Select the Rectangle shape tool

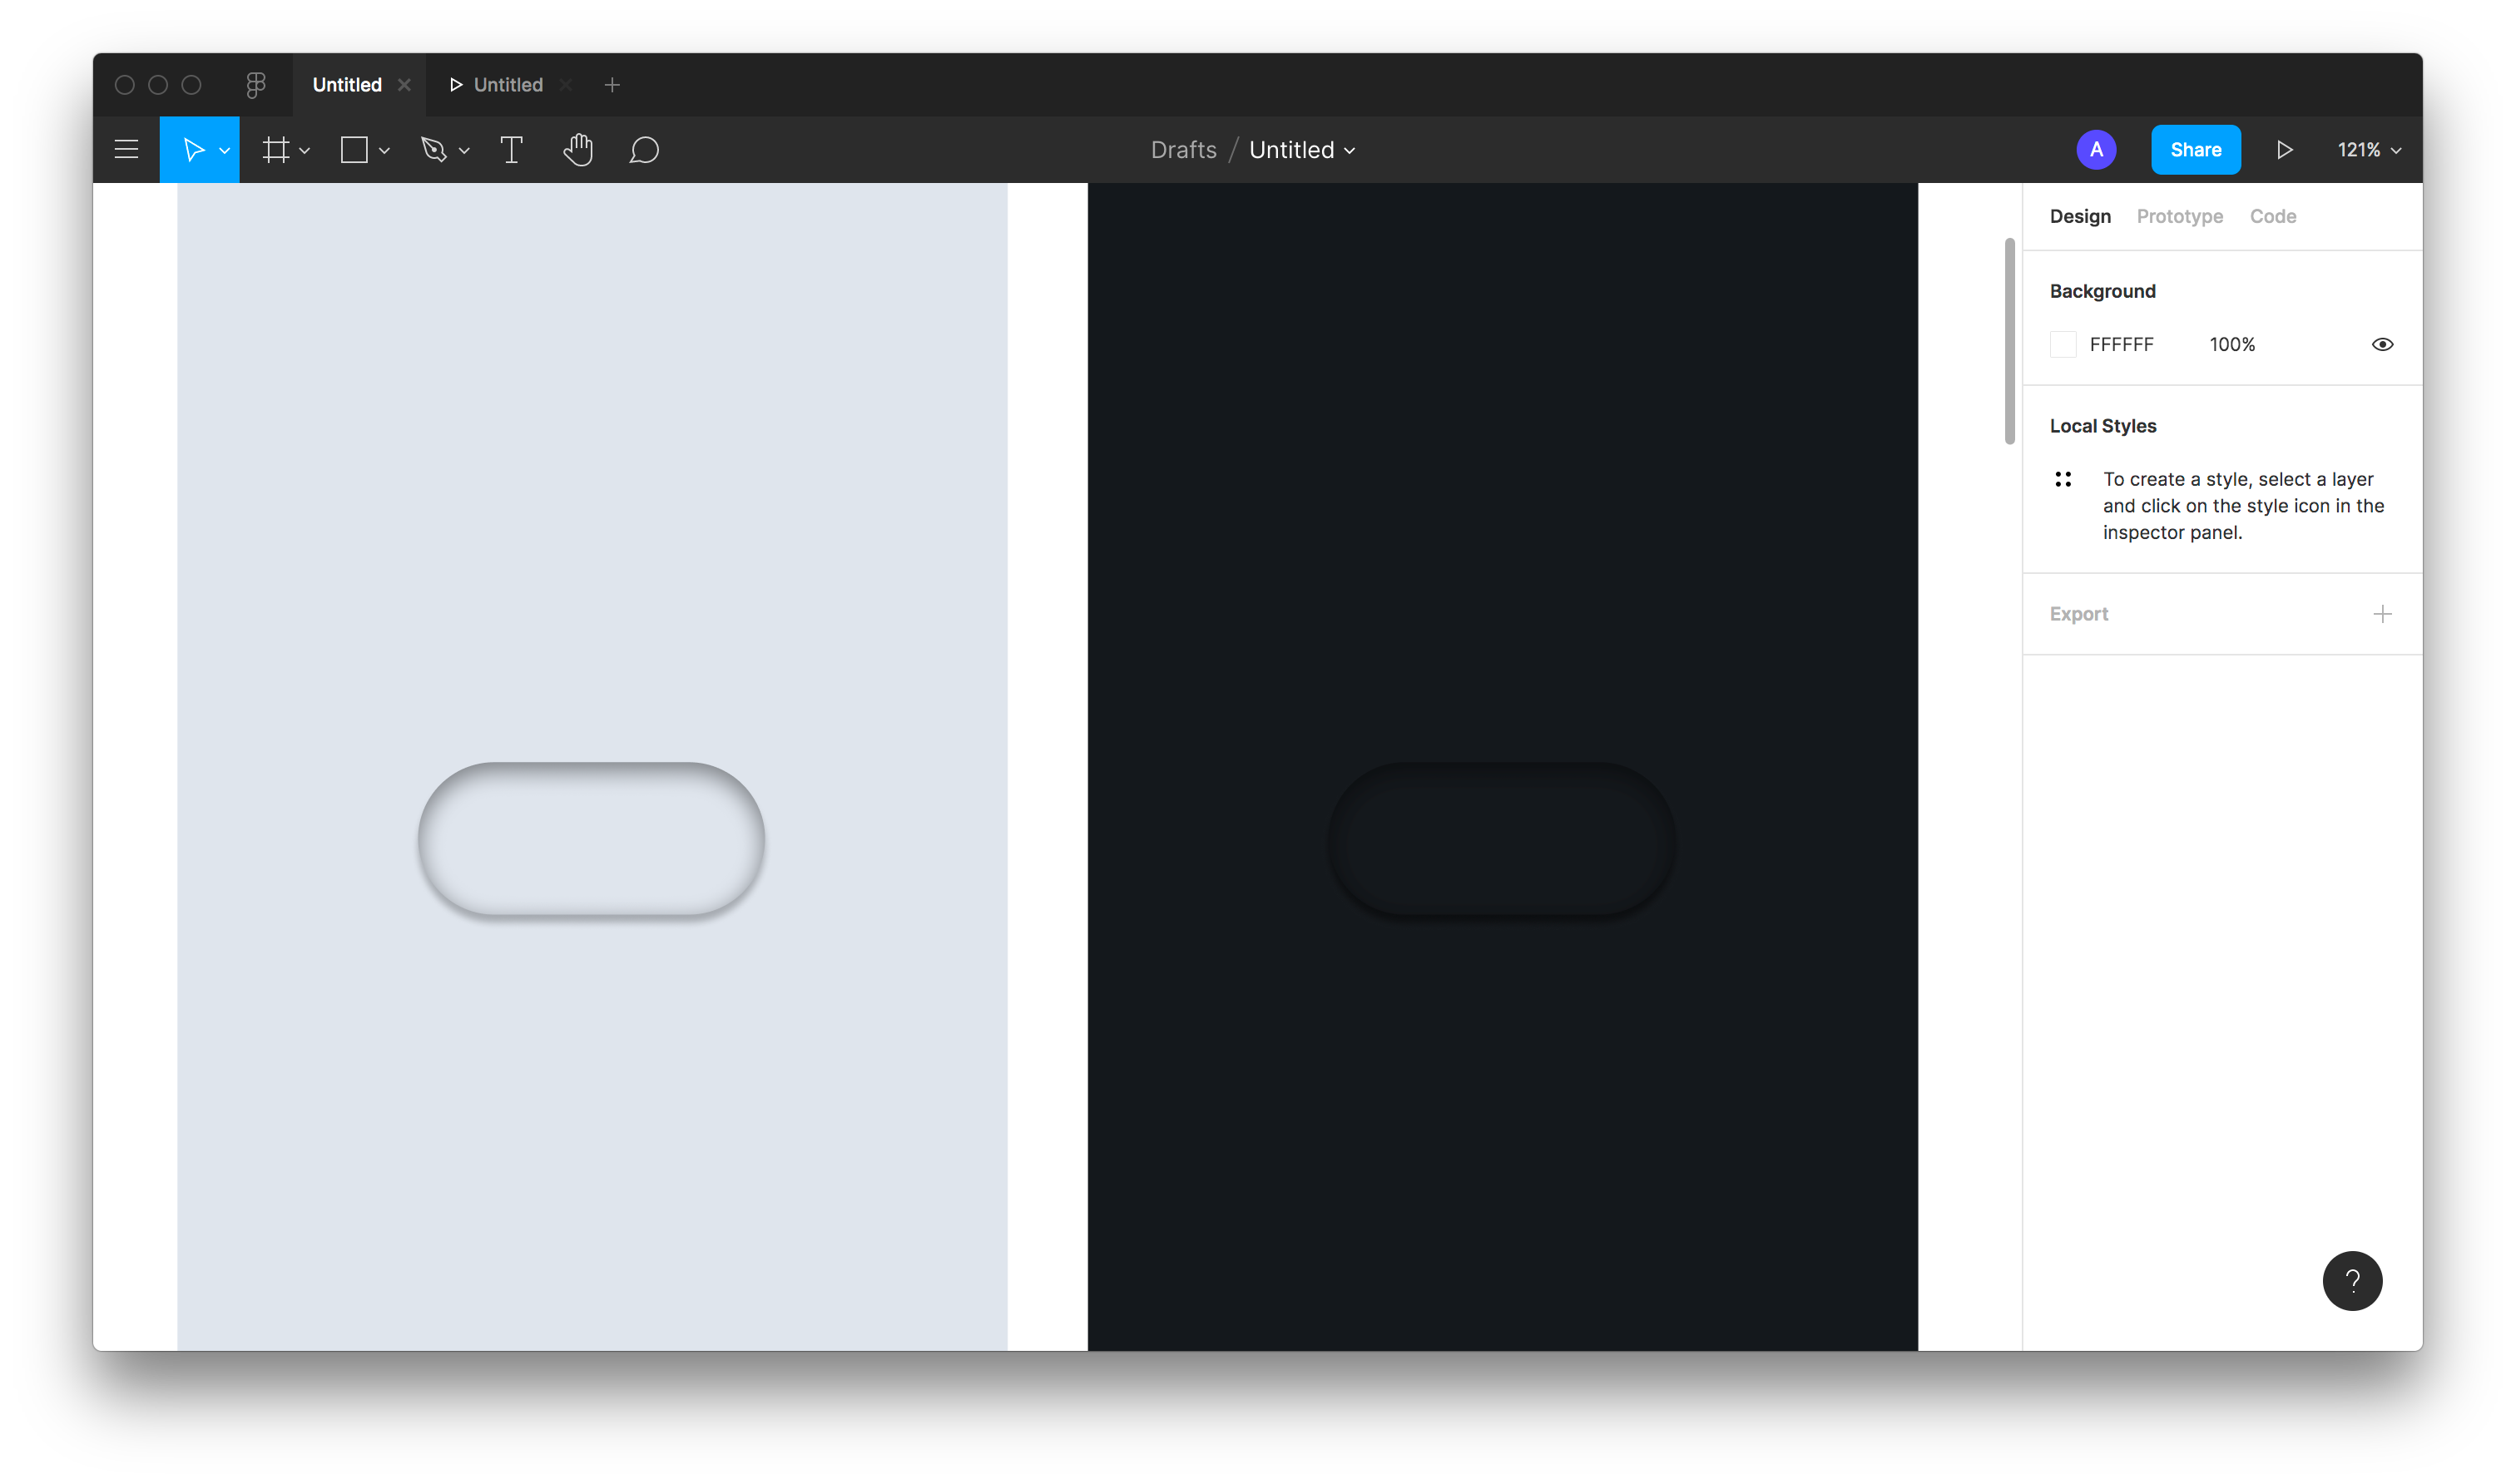[355, 149]
